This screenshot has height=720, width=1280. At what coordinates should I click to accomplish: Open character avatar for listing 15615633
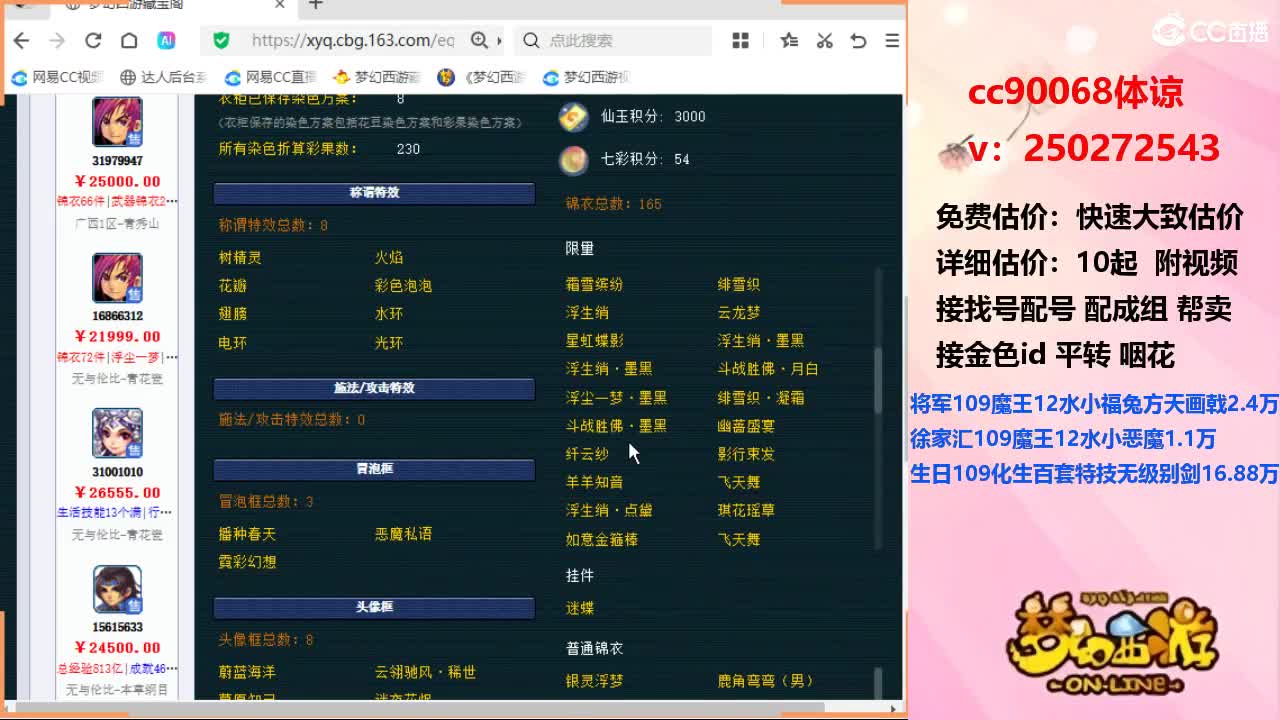pyautogui.click(x=117, y=589)
